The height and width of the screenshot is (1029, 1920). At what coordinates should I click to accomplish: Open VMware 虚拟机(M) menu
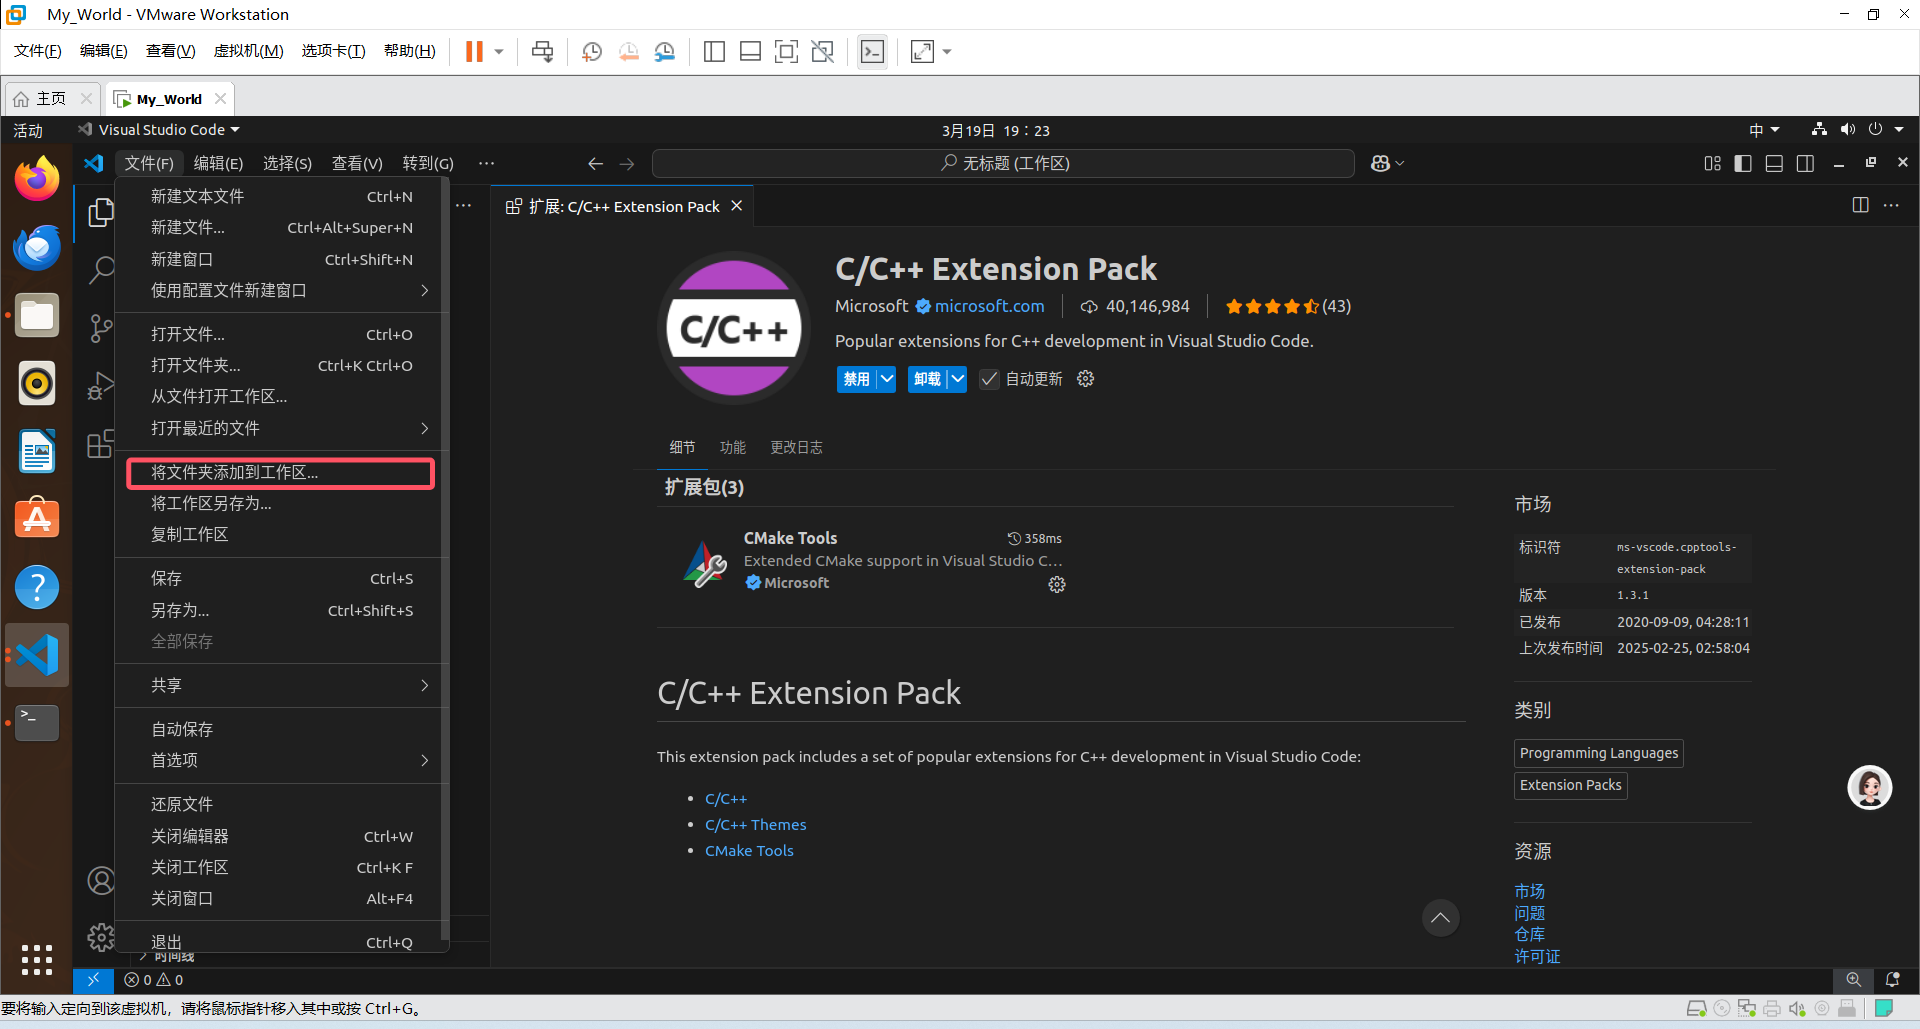tap(248, 51)
